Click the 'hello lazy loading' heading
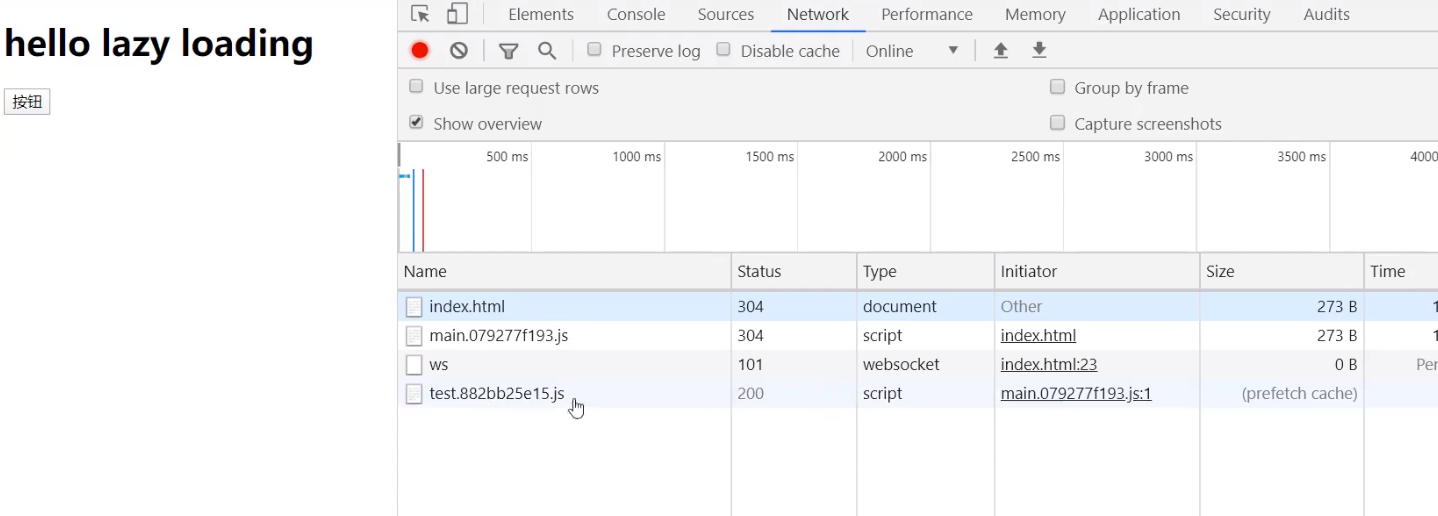 pos(159,44)
